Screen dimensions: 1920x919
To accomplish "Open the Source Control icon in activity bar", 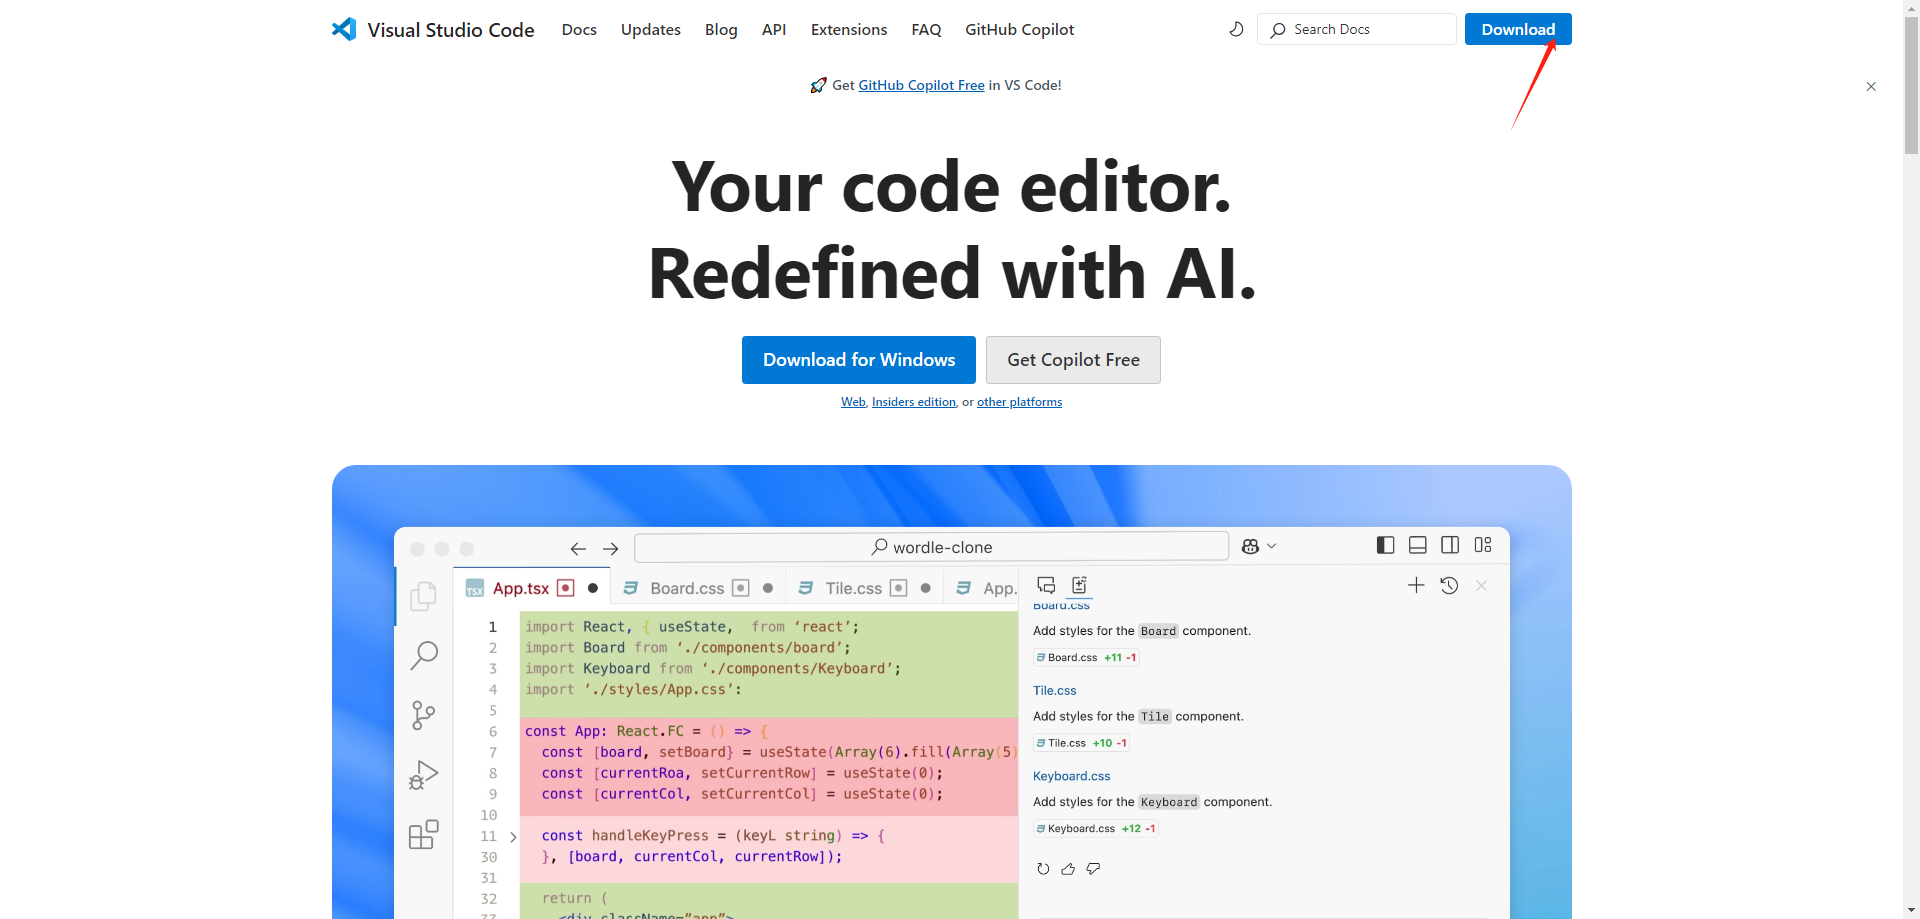I will [423, 715].
